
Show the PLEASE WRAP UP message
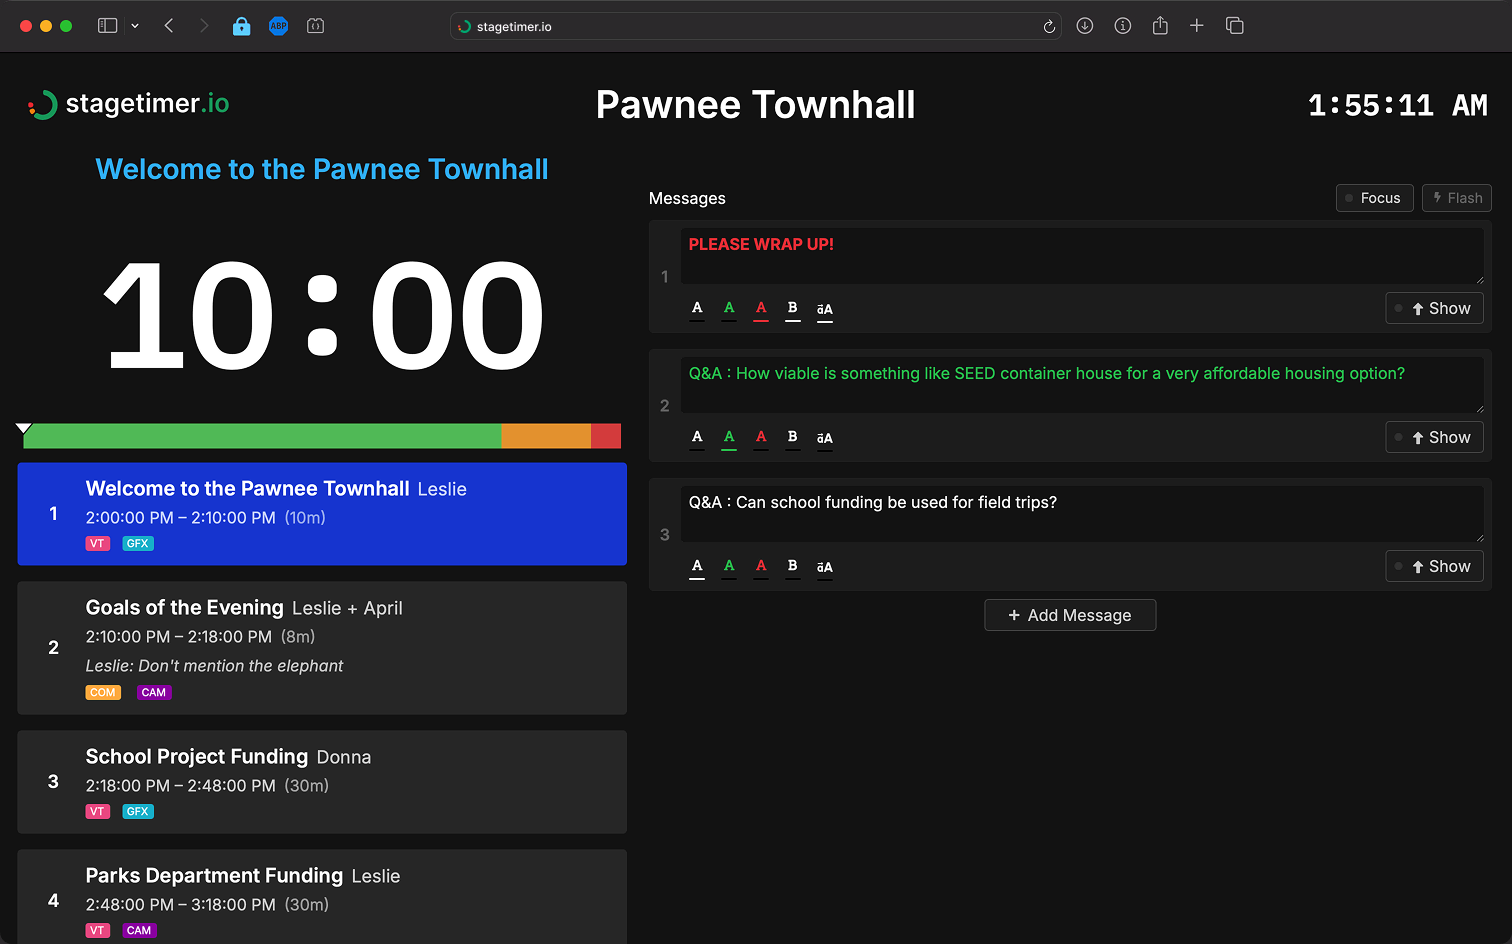click(x=1434, y=308)
